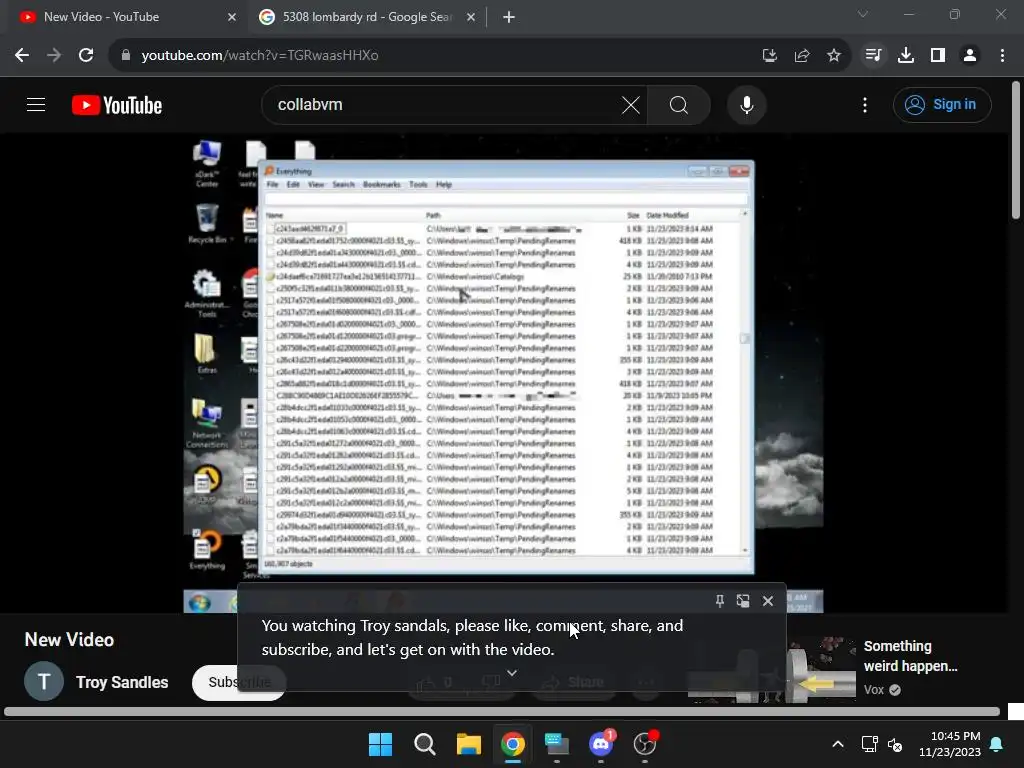This screenshot has height=768, width=1024.
Task: Close the live caption box
Action: pos(768,601)
